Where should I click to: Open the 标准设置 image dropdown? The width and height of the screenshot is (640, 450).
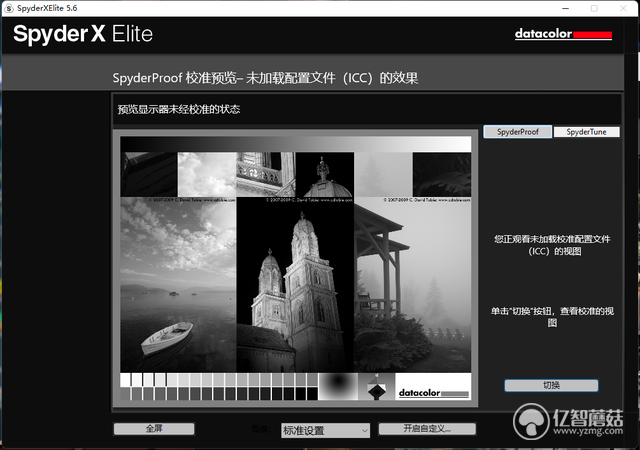(x=325, y=430)
